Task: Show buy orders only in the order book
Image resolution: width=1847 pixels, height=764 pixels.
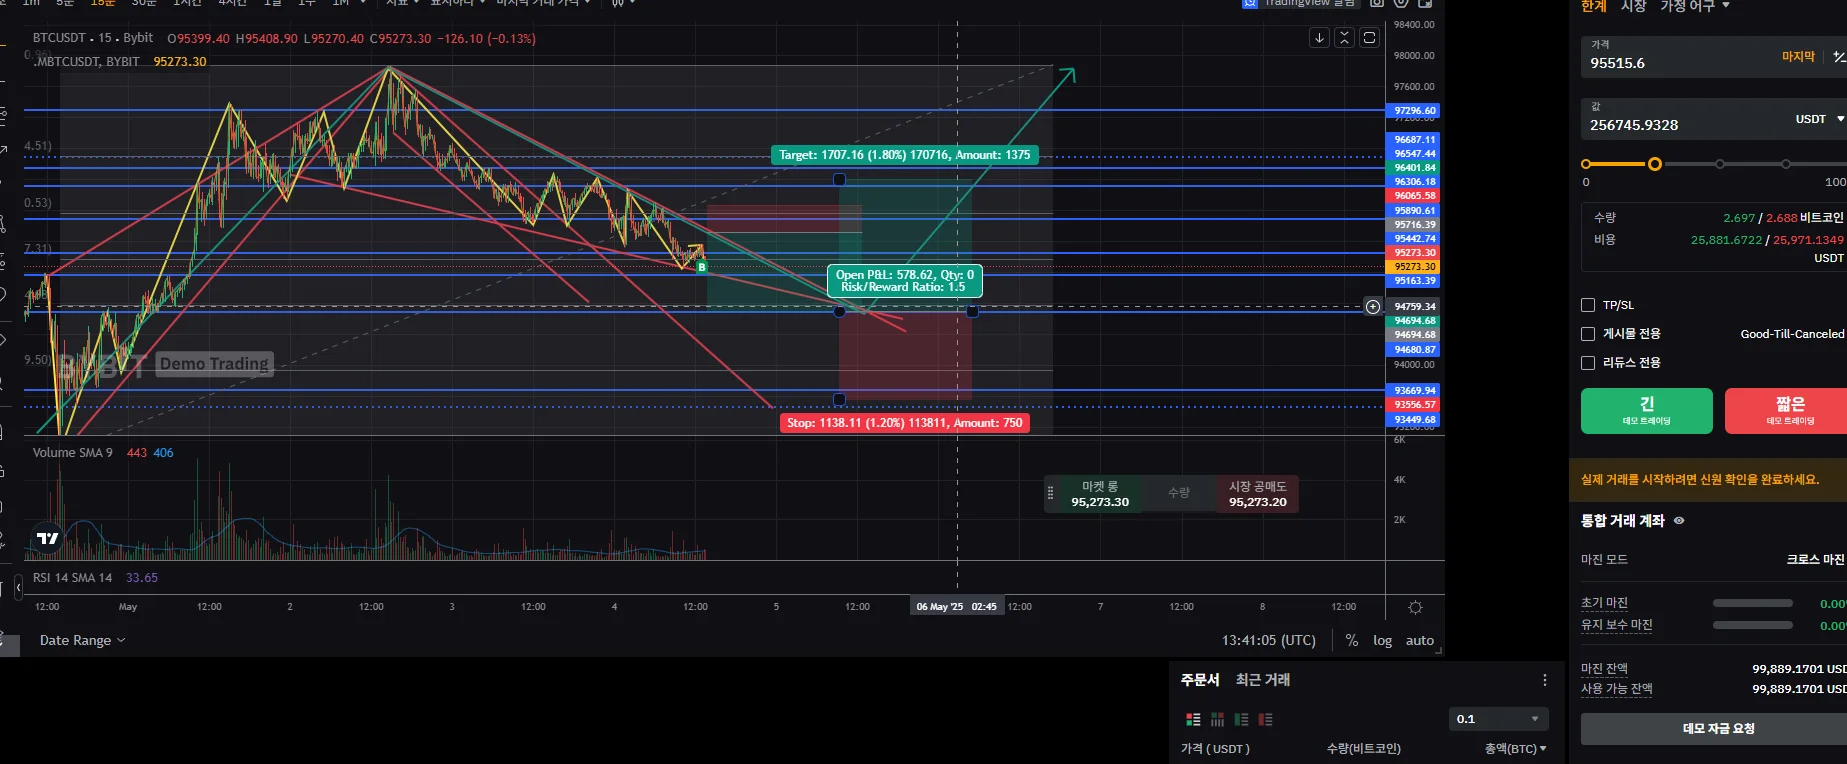Action: click(1241, 719)
